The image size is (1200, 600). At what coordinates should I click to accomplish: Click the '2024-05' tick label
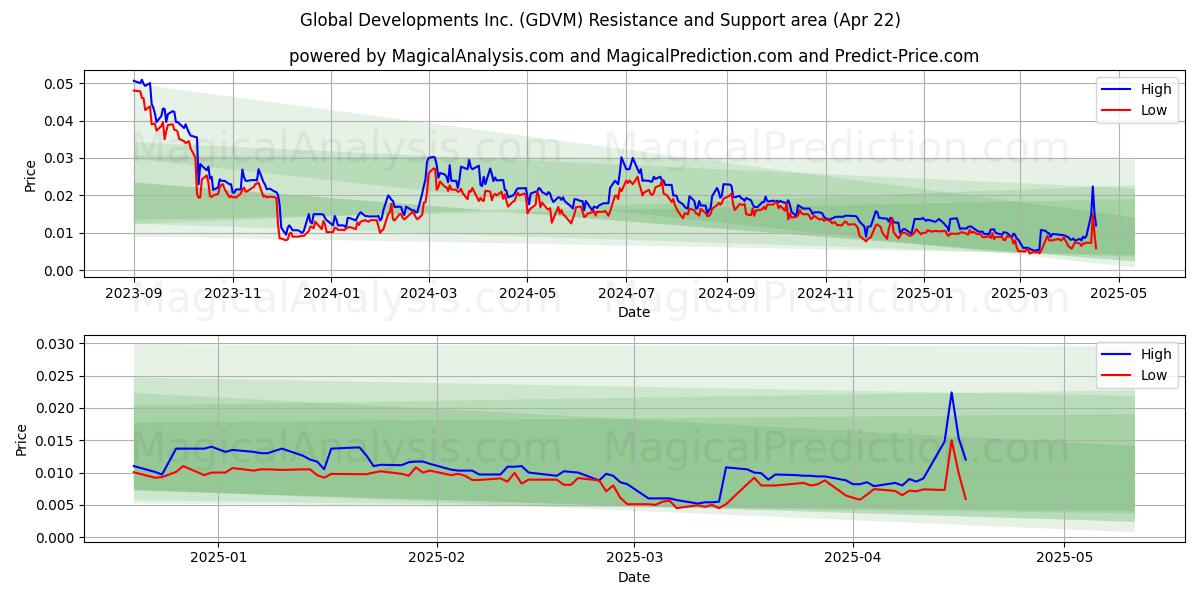click(x=527, y=293)
